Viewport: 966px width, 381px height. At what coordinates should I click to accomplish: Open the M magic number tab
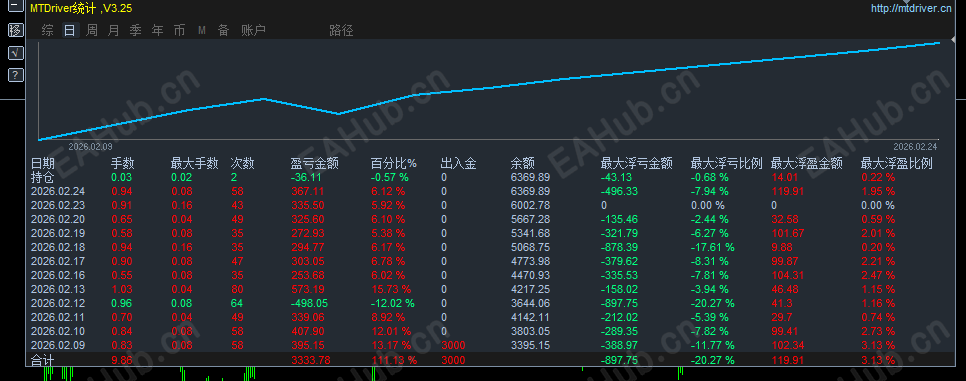pos(202,30)
